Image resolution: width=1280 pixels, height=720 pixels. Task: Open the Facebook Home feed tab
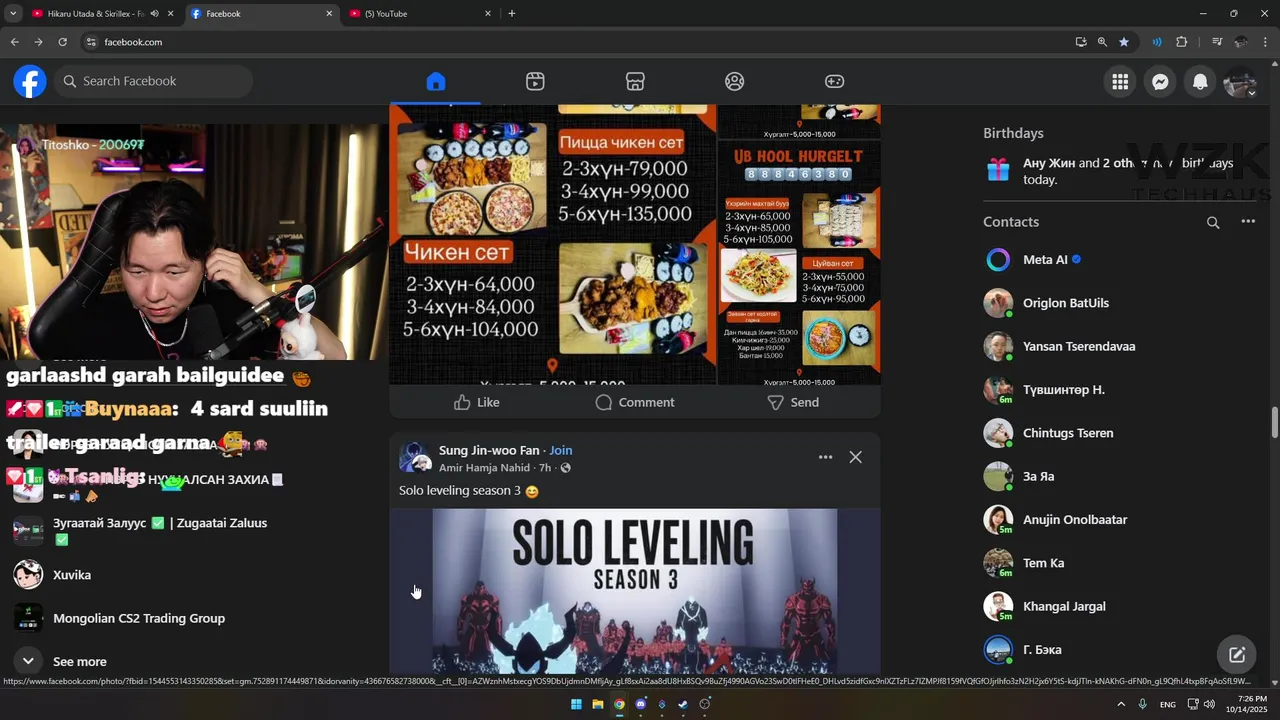(x=435, y=82)
